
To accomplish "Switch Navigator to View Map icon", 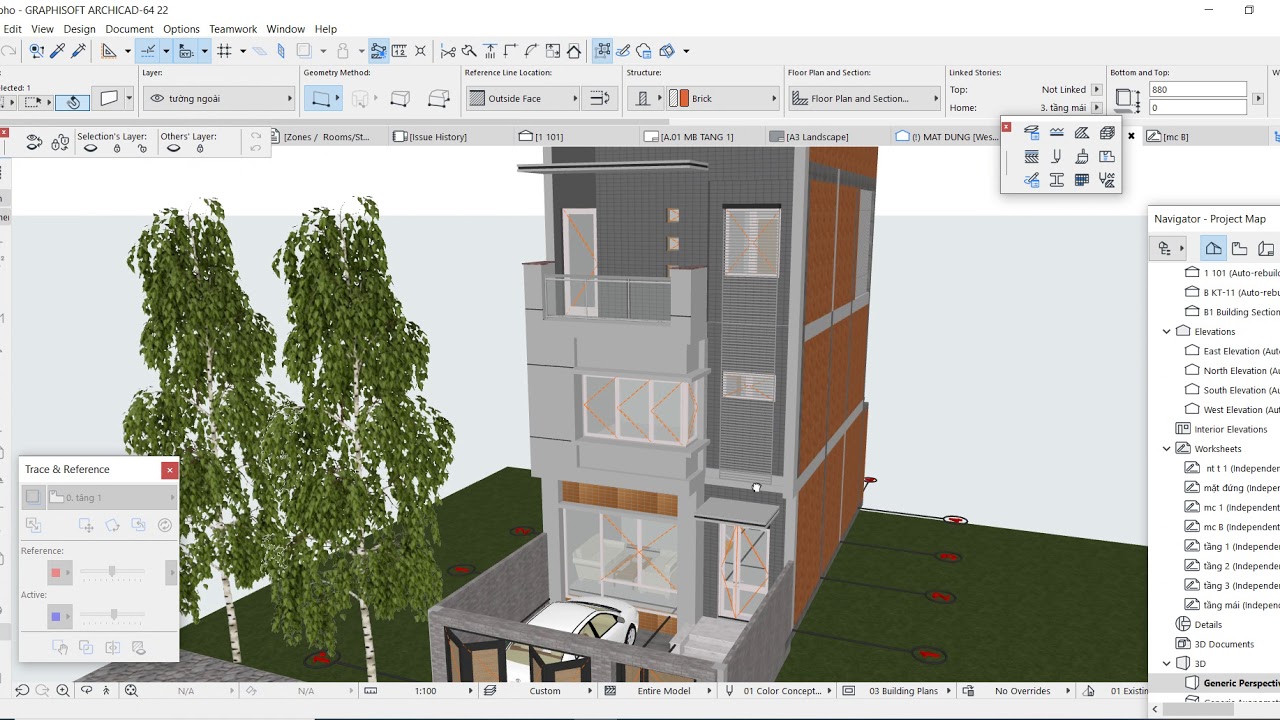I will 1239,248.
